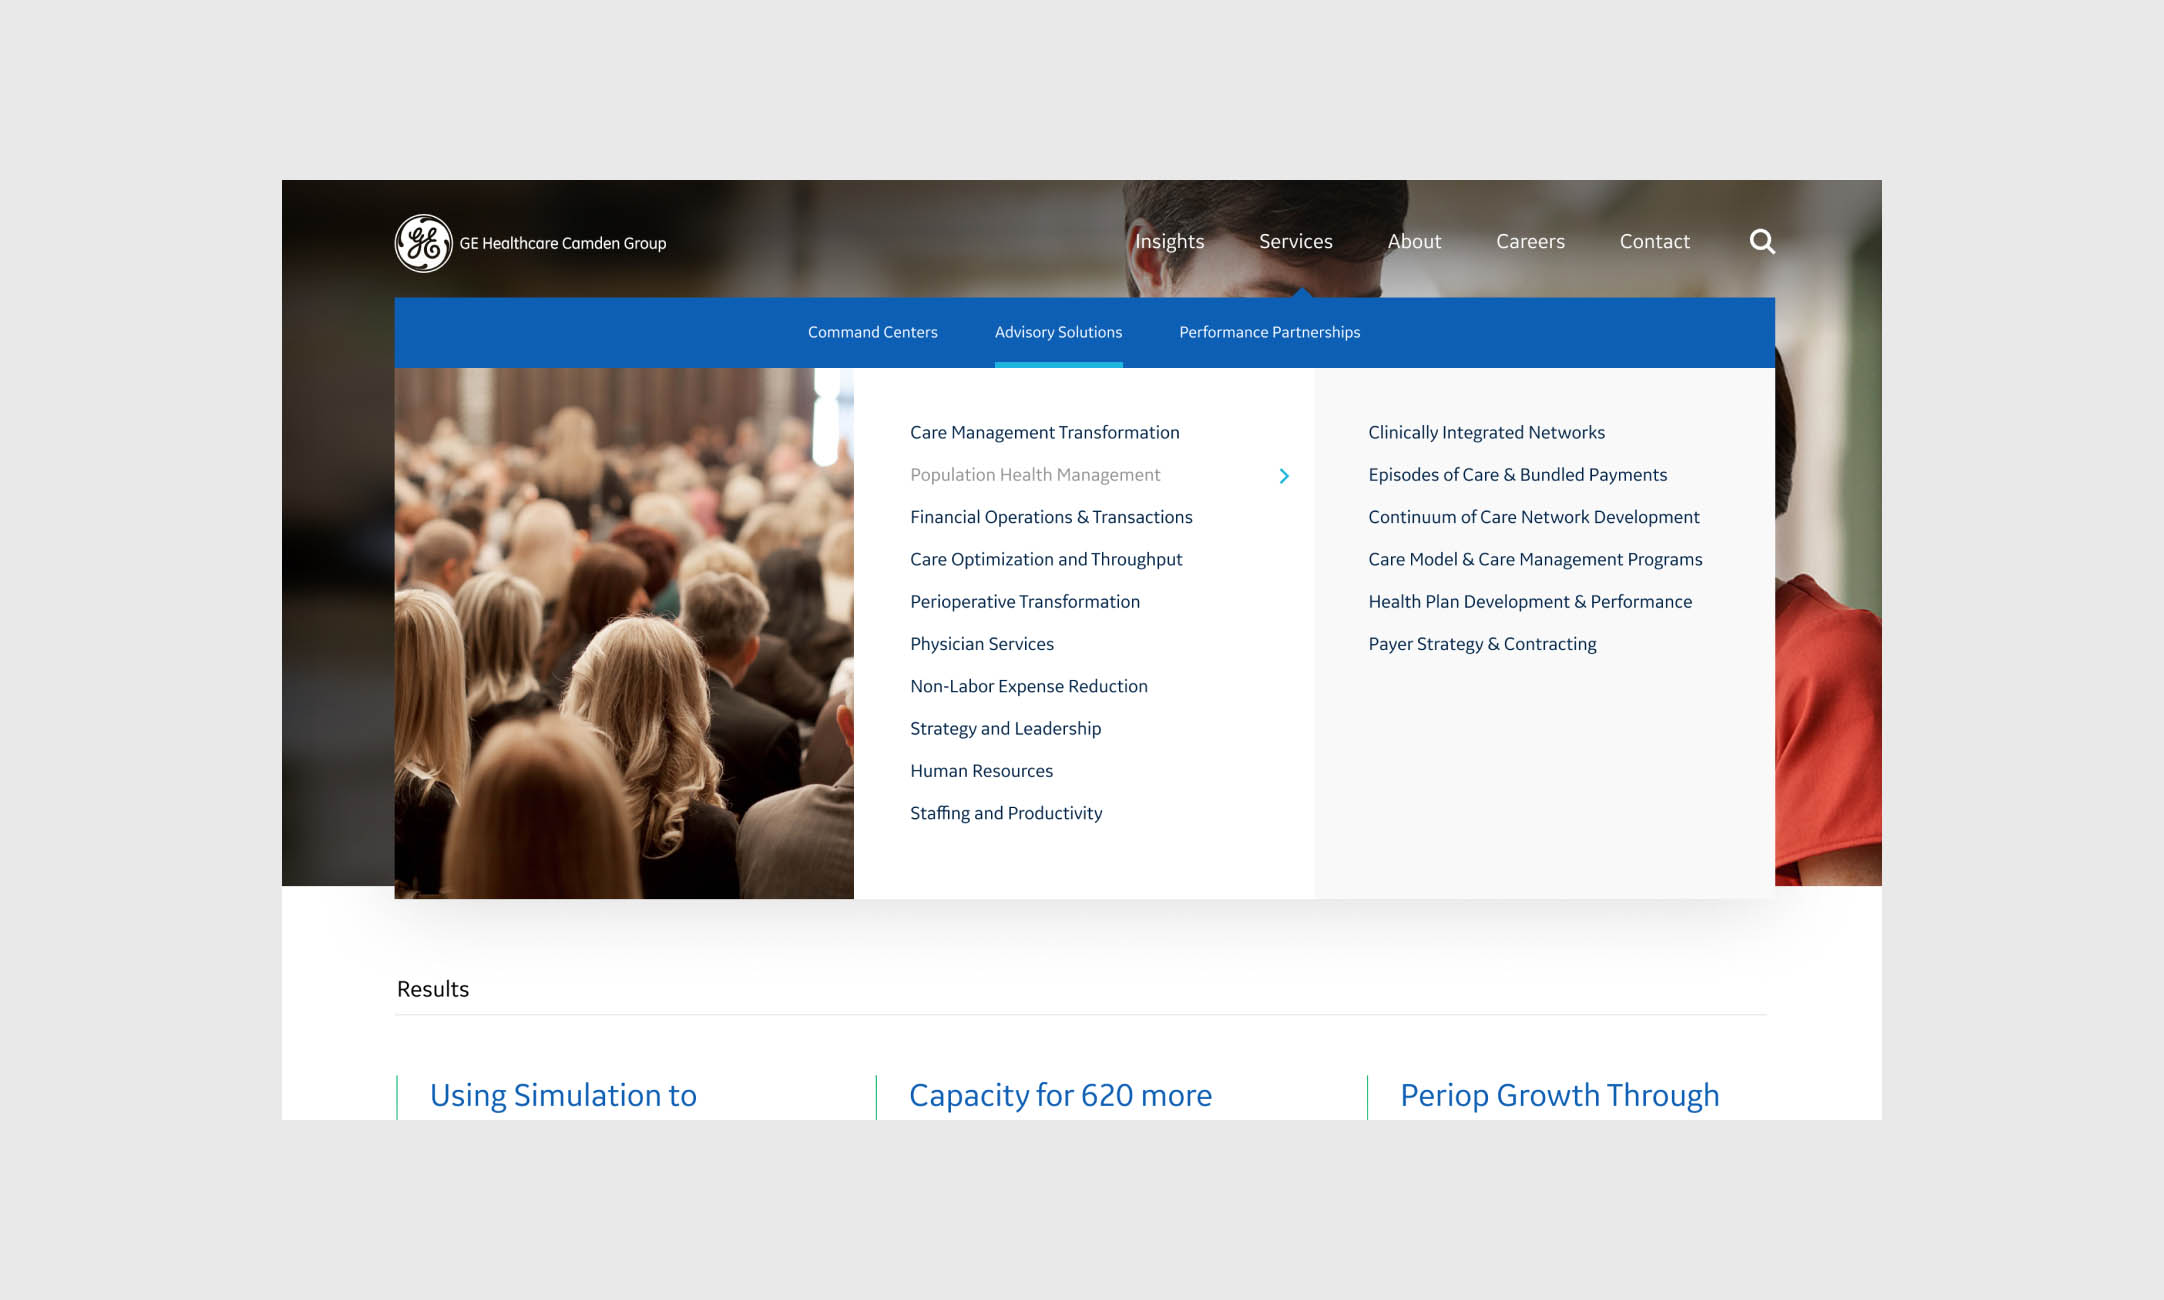Select Care Management Transformation link
Image resolution: width=2164 pixels, height=1300 pixels.
click(x=1045, y=431)
